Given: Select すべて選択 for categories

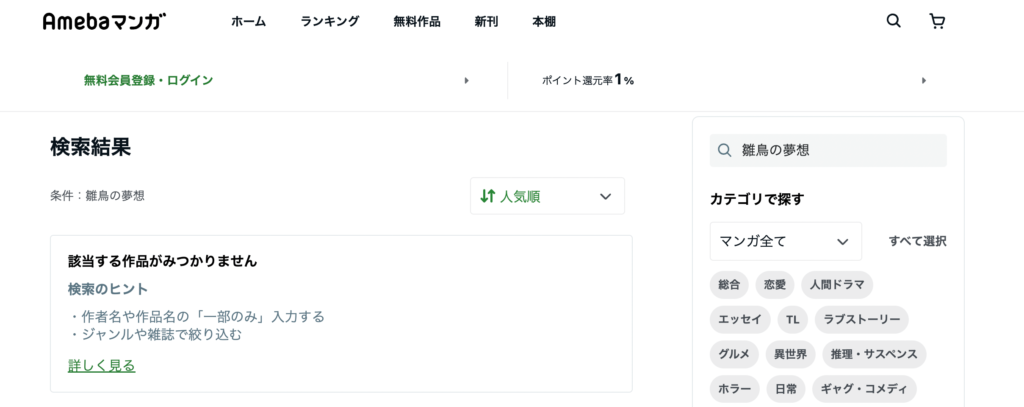Looking at the screenshot, I should [x=918, y=241].
